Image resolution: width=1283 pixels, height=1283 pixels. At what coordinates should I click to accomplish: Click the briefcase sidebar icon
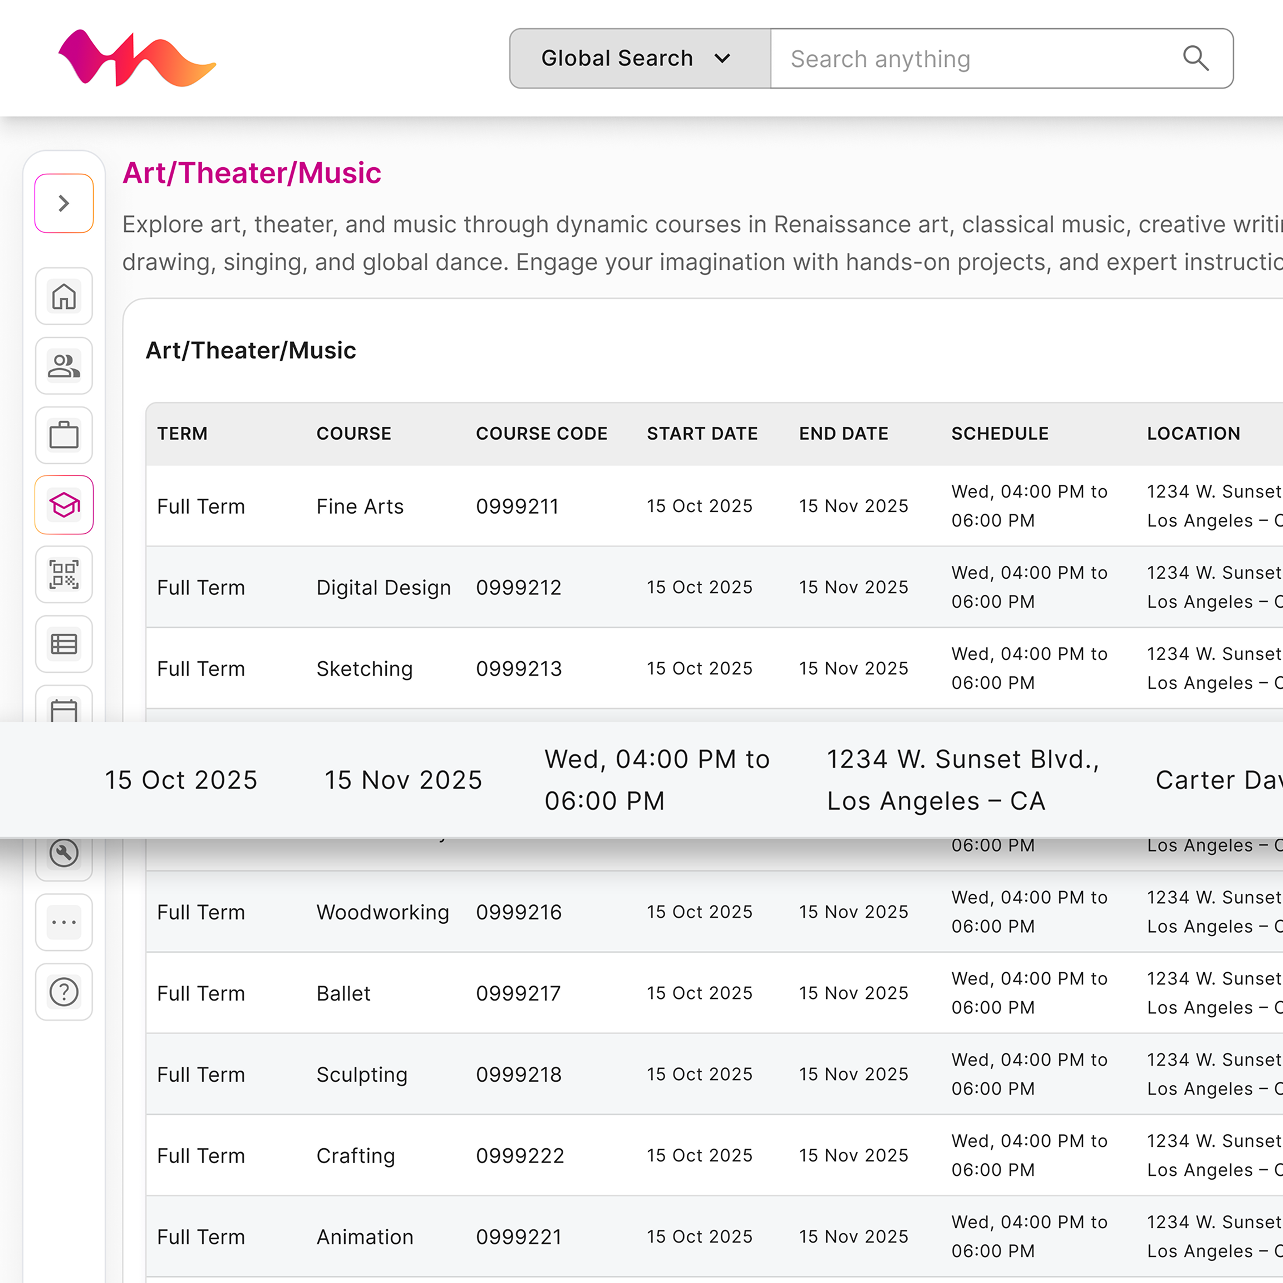64,436
